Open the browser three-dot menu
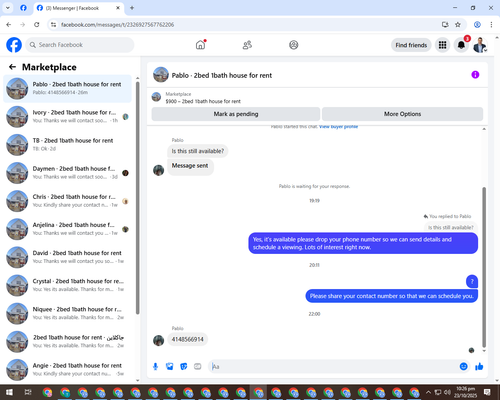 [491, 24]
